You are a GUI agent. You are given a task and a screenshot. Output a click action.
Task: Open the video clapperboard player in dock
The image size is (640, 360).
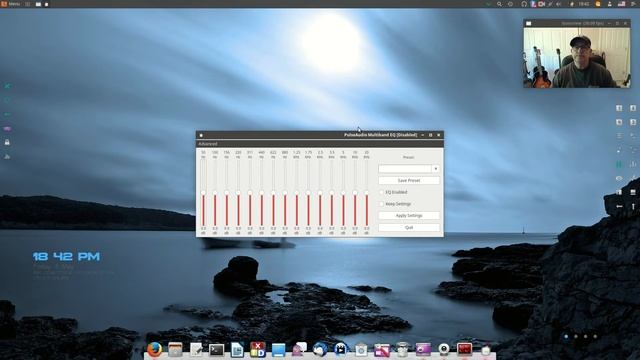340,350
